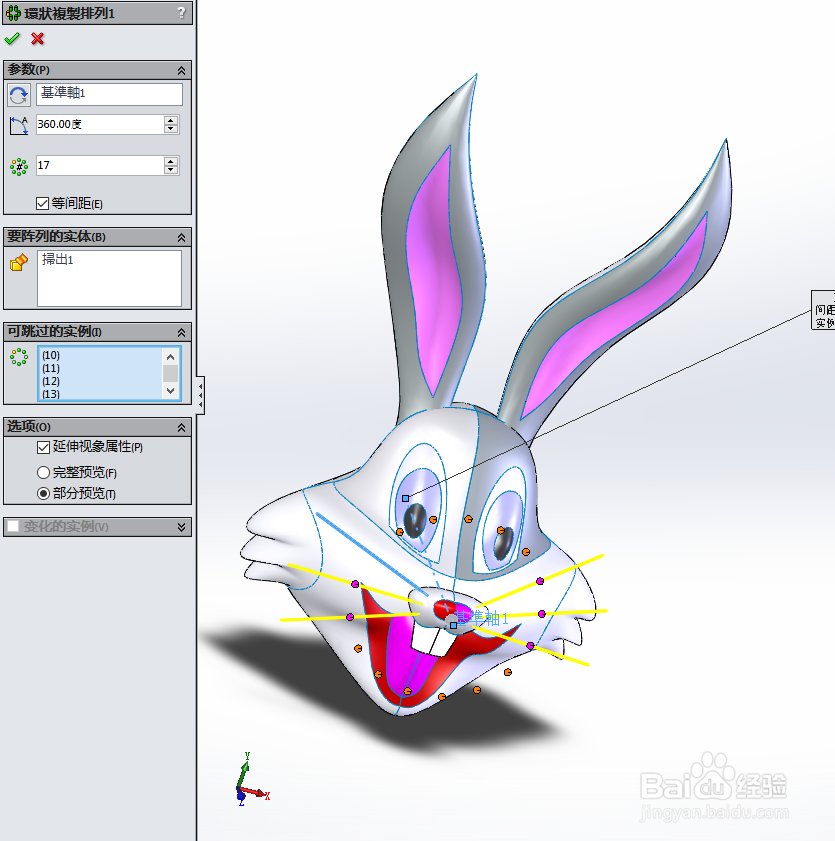Viewport: 835px width, 841px height.
Task: Select the pattern axis field 基準軸1
Action: coord(109,94)
